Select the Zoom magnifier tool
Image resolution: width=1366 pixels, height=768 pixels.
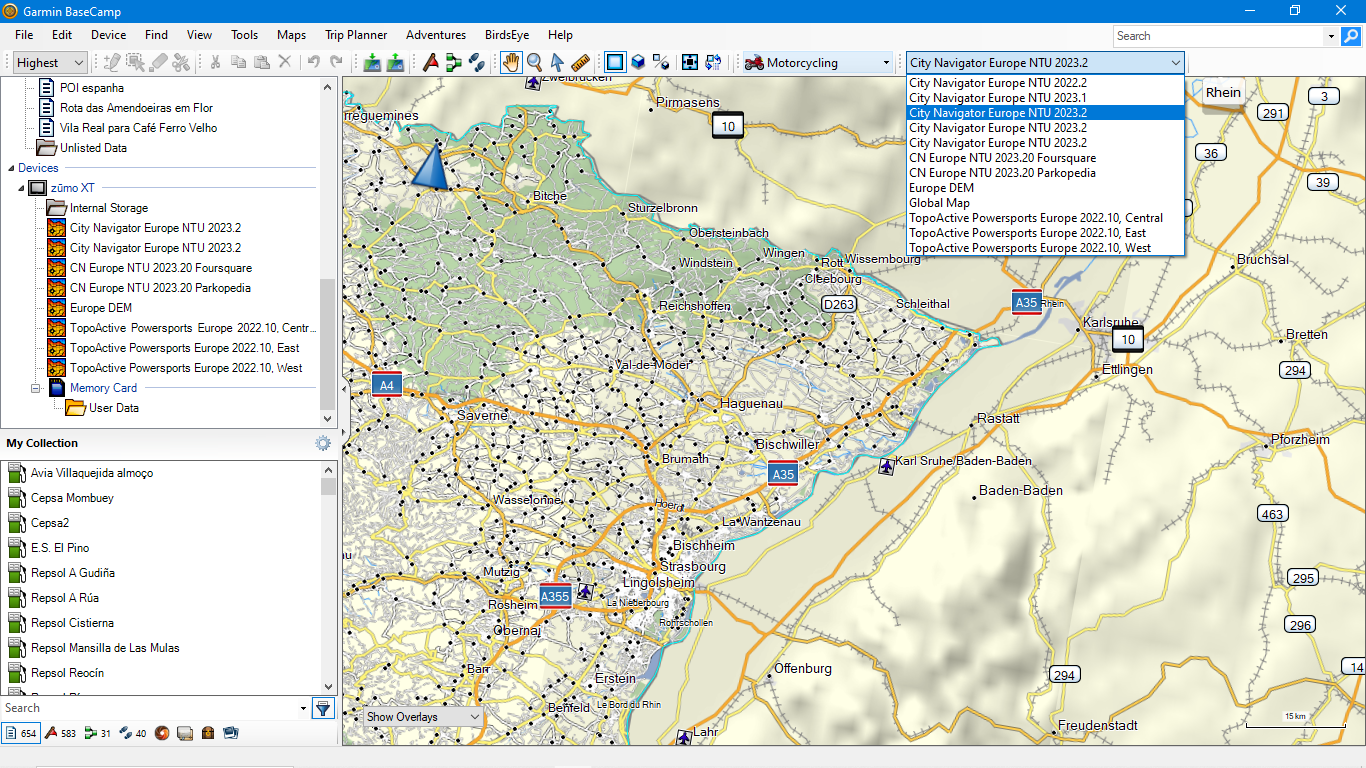pyautogui.click(x=535, y=62)
